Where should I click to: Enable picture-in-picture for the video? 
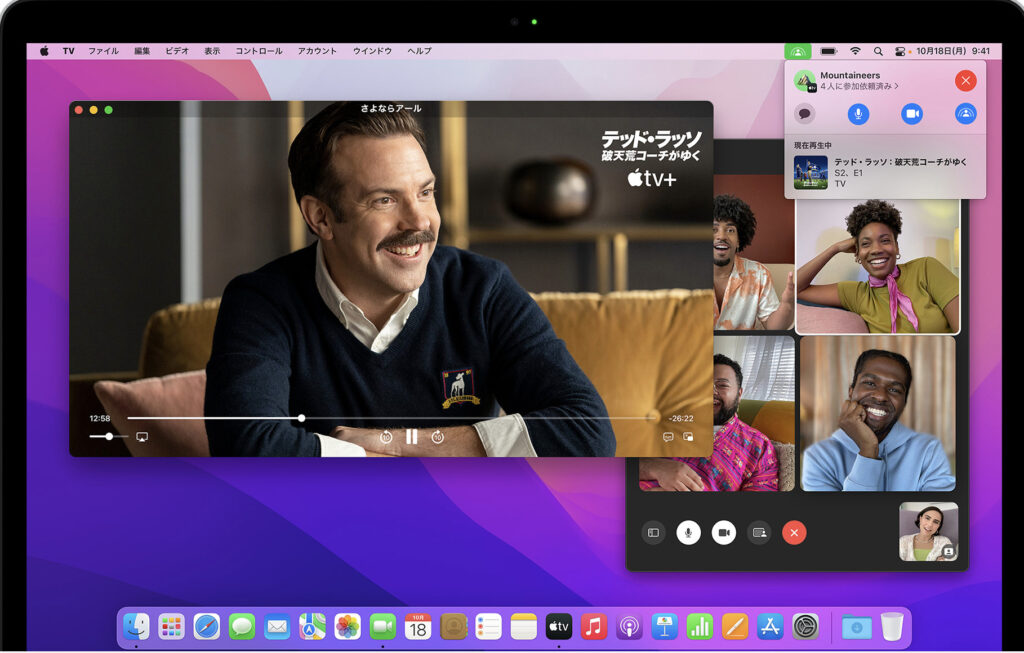(688, 437)
